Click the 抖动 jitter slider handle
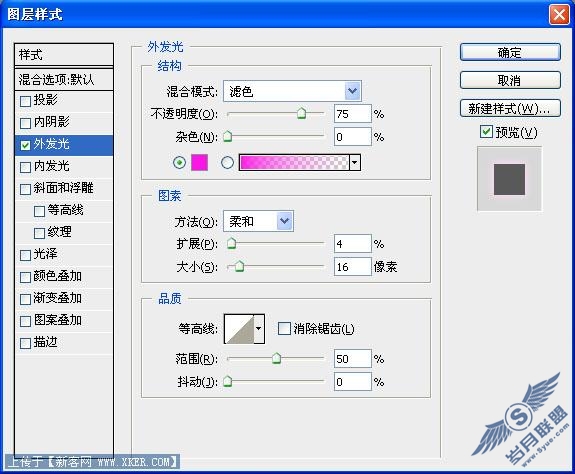575x474 pixels. tap(227, 381)
